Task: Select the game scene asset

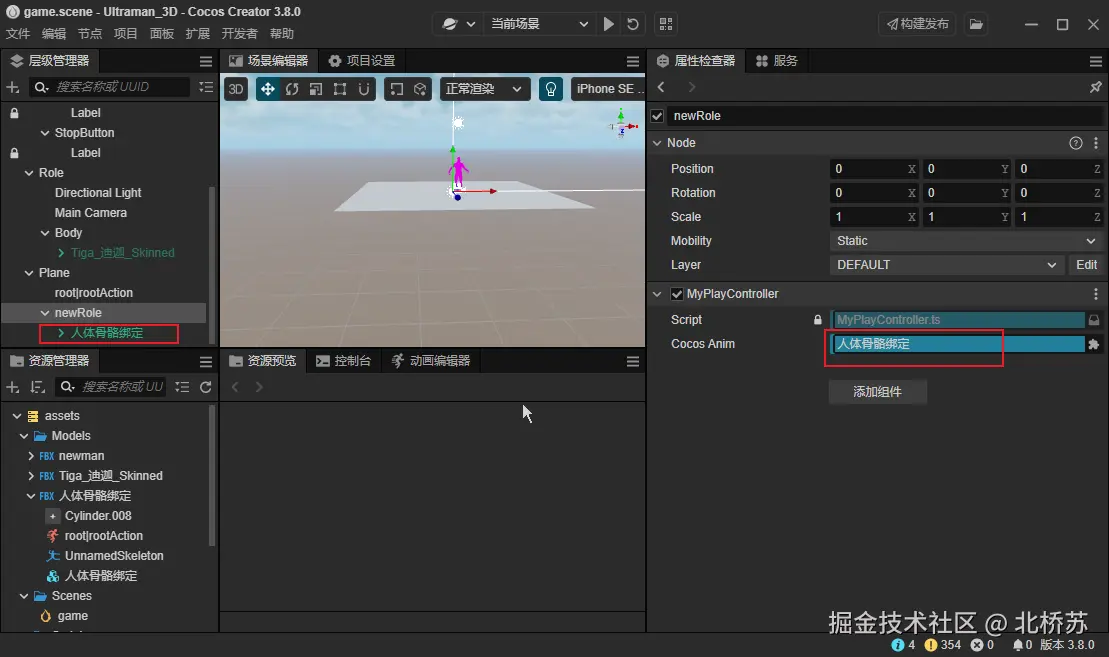Action: 73,616
